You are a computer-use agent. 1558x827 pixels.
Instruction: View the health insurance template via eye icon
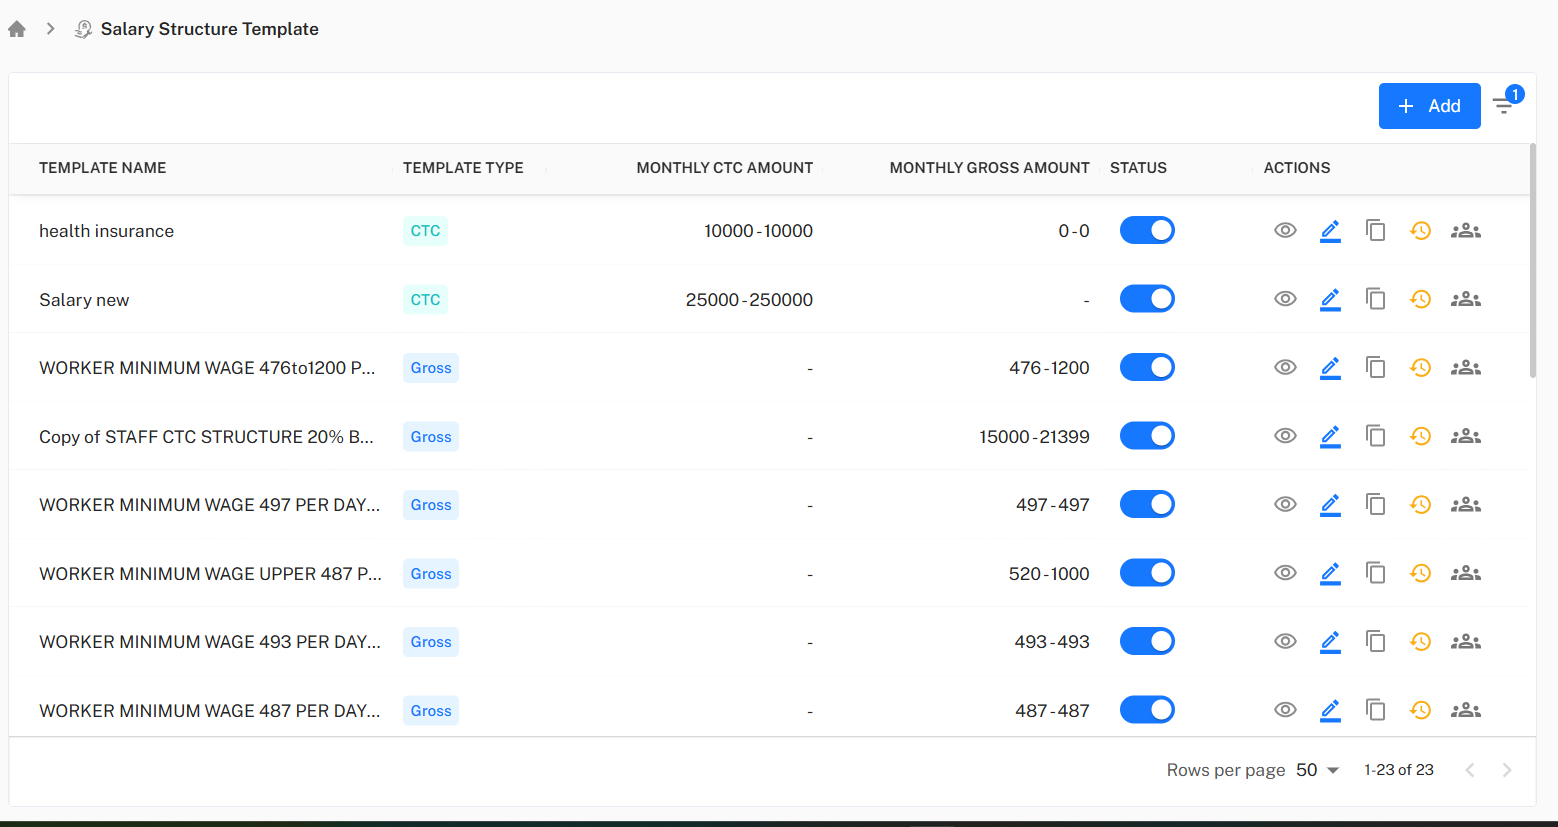(x=1285, y=231)
